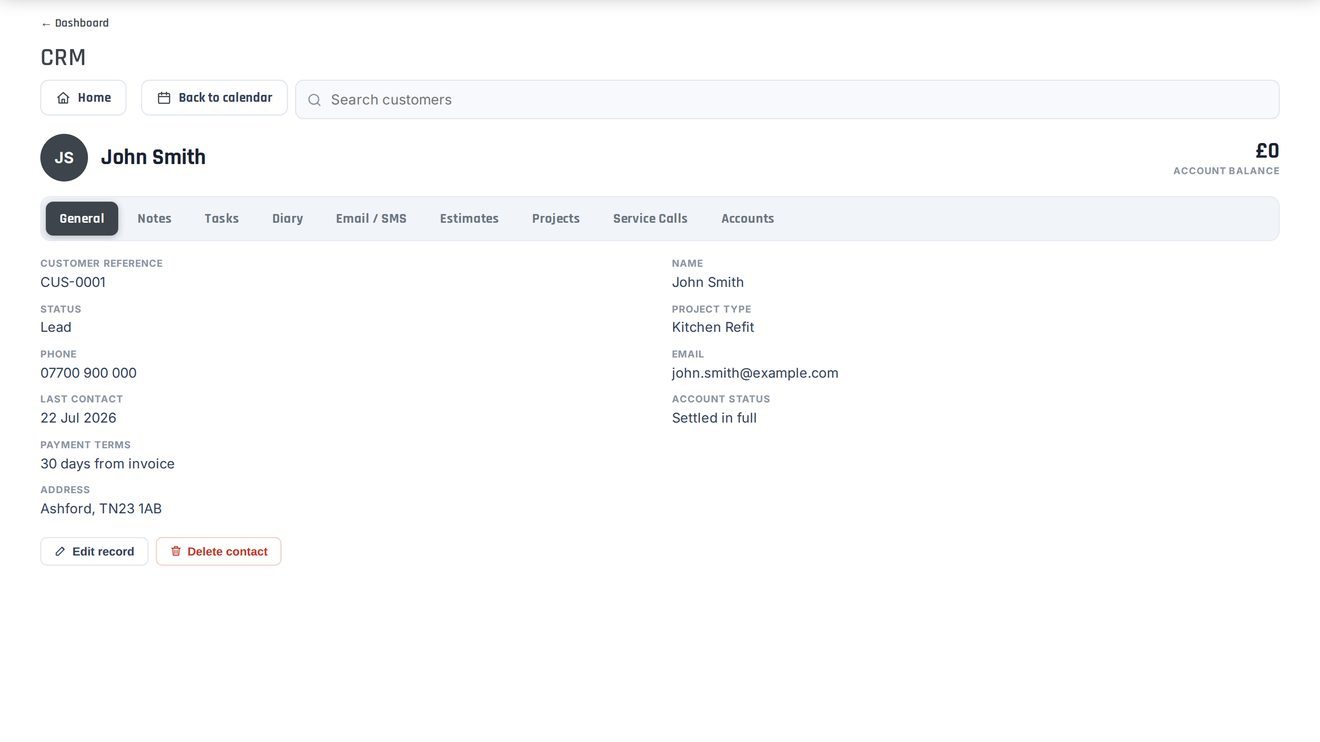The height and width of the screenshot is (742, 1320).
Task: Show the Estimates tab
Action: [x=469, y=219]
